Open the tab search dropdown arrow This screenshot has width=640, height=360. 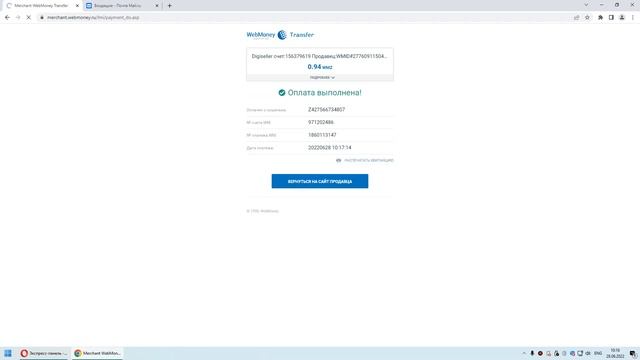pyautogui.click(x=586, y=5)
